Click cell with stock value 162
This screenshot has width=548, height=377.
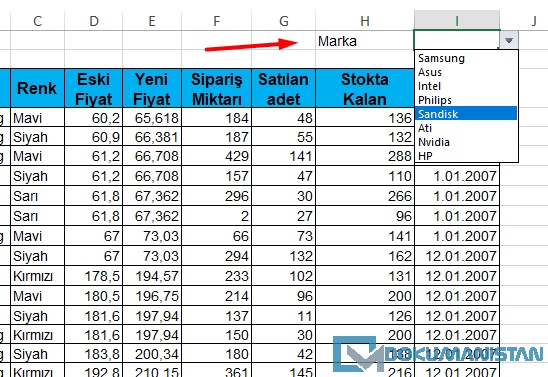click(365, 256)
